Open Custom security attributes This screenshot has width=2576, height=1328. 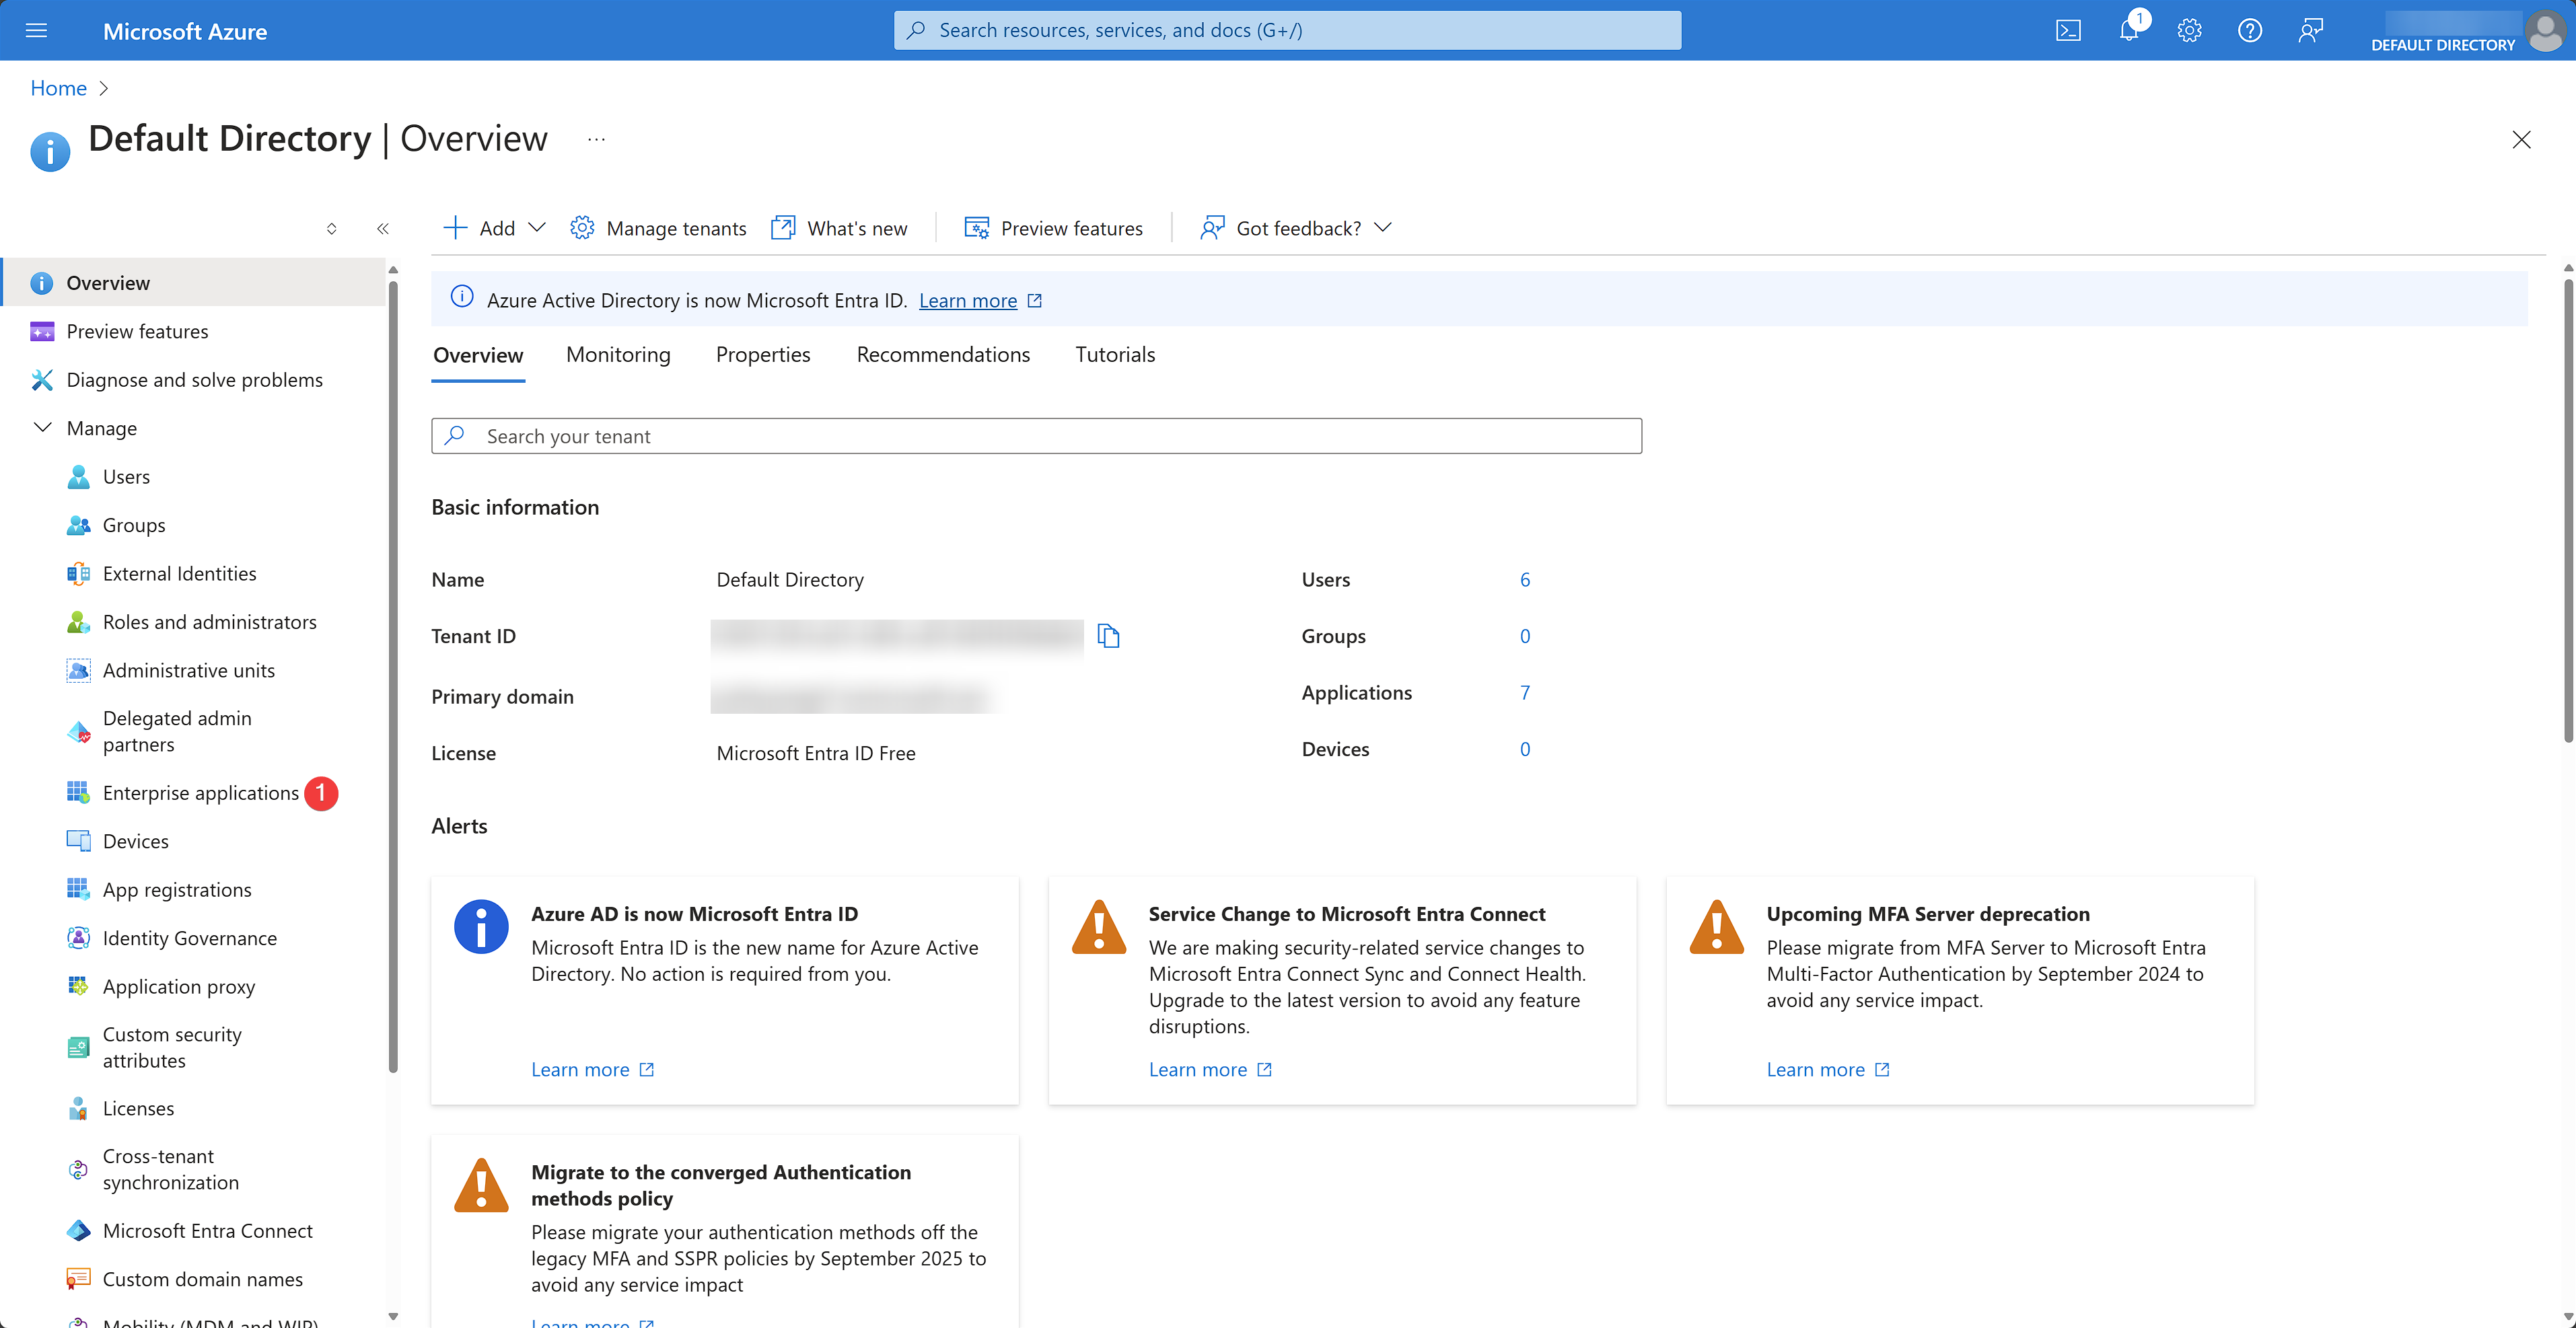172,1047
